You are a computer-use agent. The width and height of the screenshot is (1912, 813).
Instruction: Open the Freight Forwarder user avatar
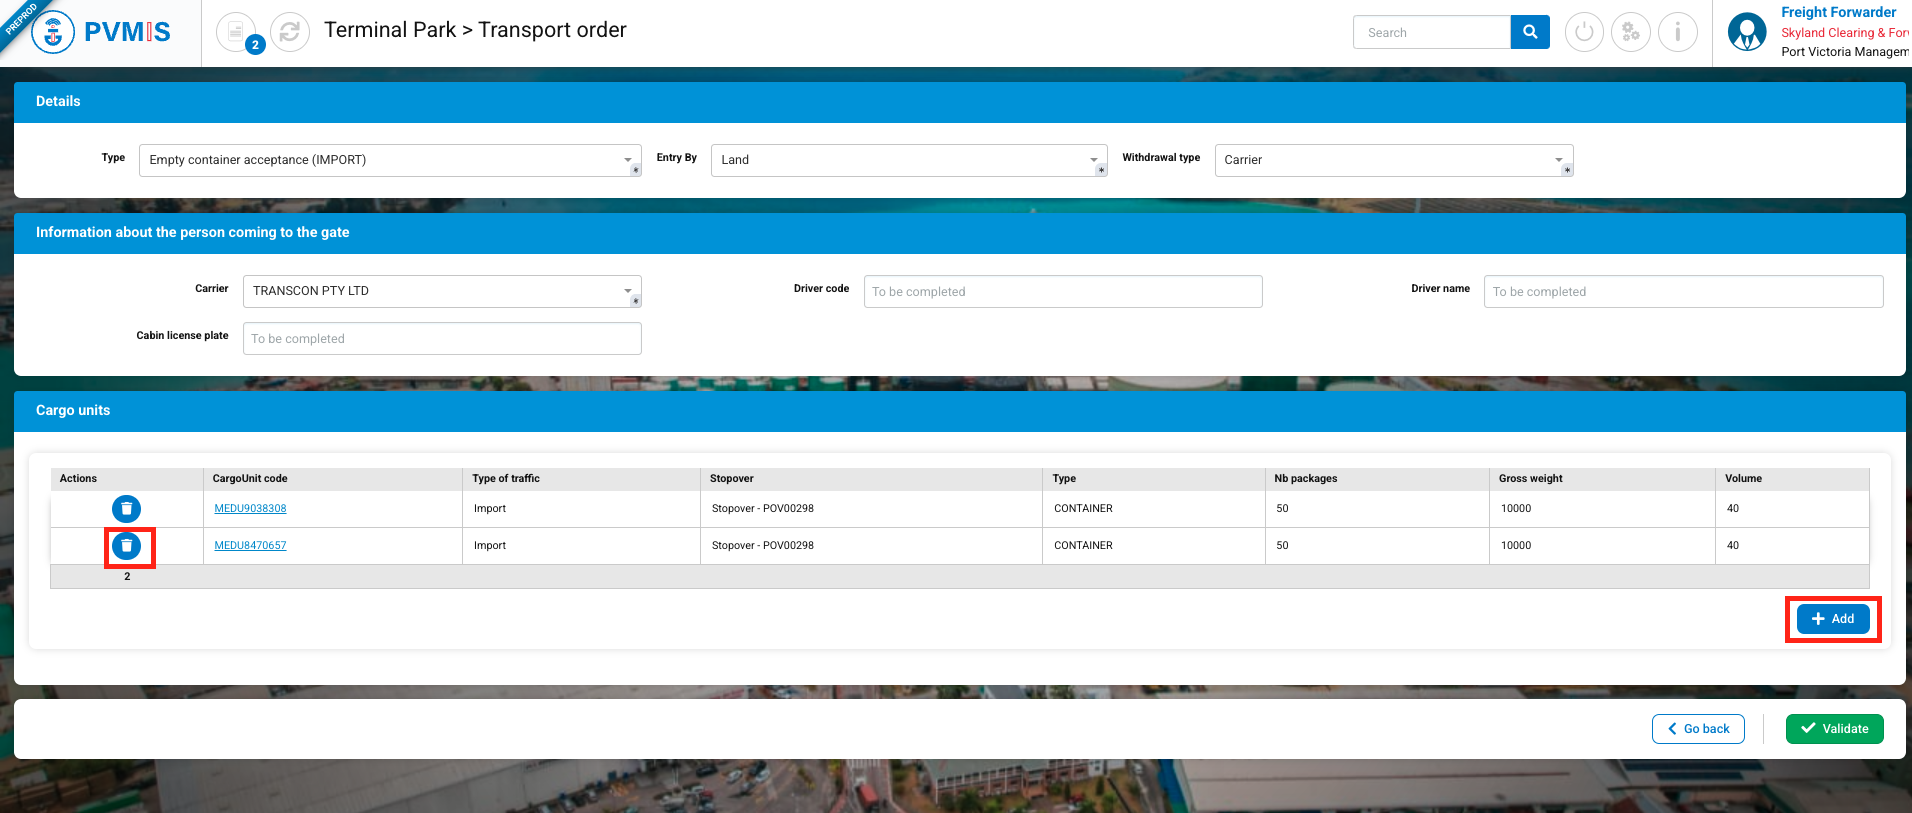pos(1747,32)
